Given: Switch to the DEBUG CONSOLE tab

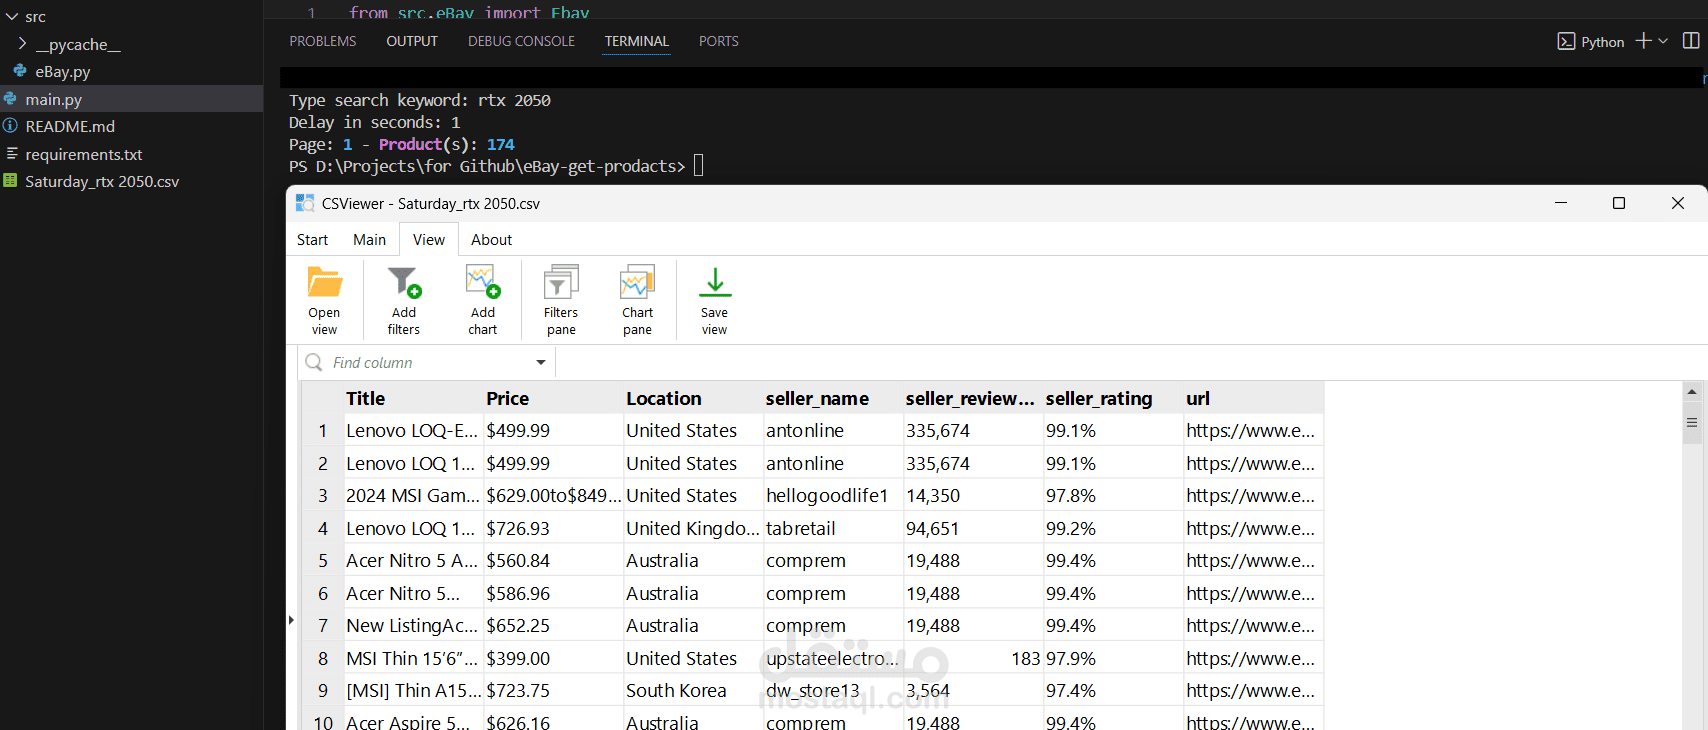Looking at the screenshot, I should pyautogui.click(x=521, y=41).
